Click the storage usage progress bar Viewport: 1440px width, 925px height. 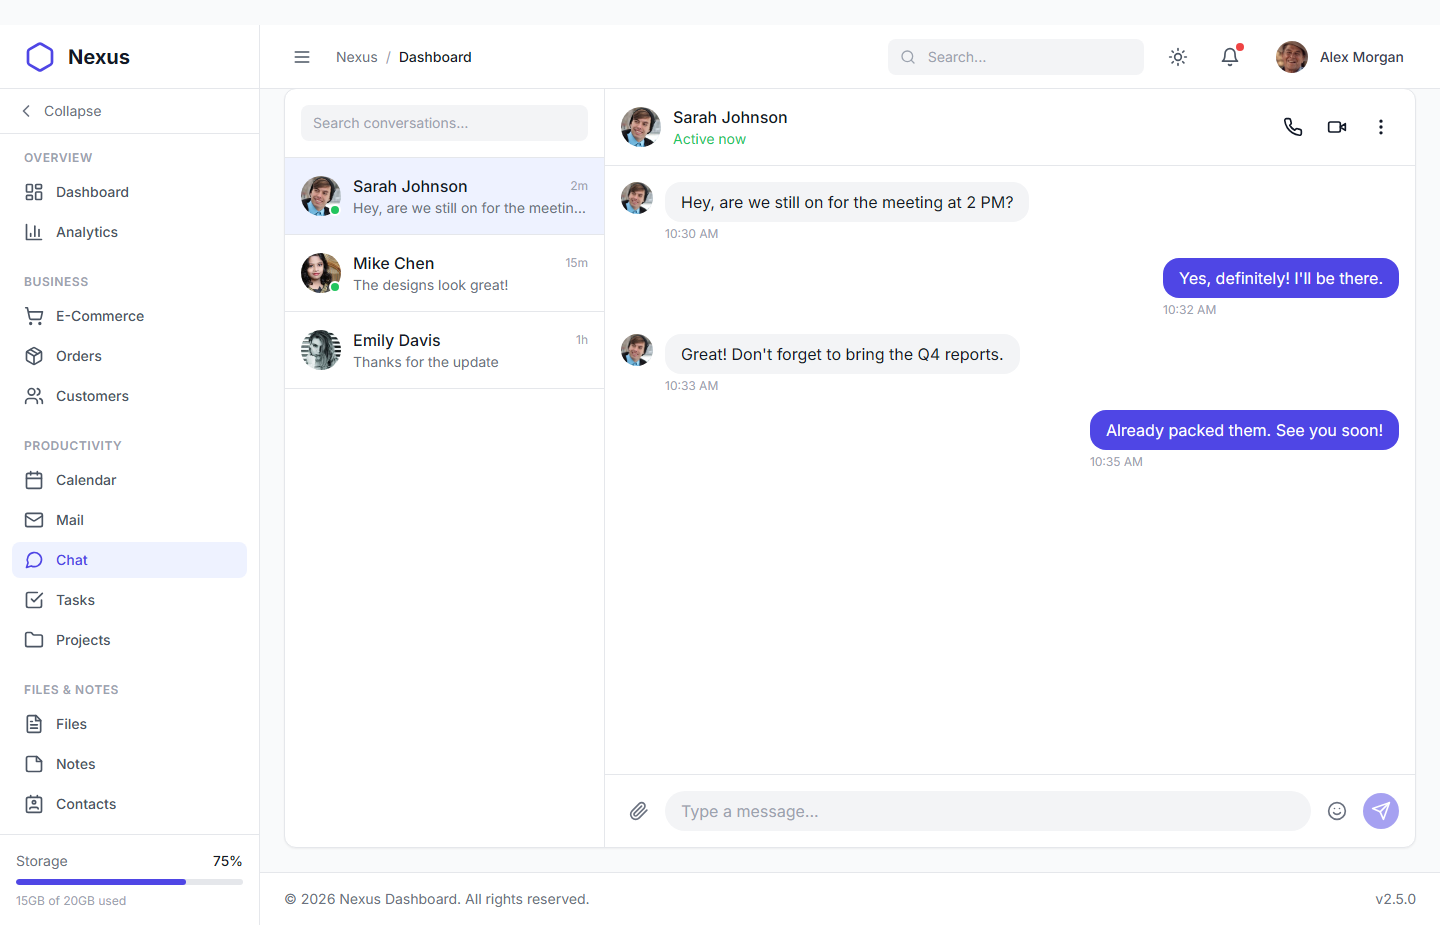(x=129, y=882)
